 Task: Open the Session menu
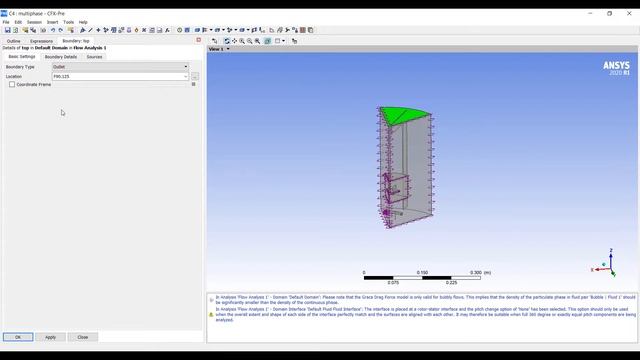(x=34, y=22)
